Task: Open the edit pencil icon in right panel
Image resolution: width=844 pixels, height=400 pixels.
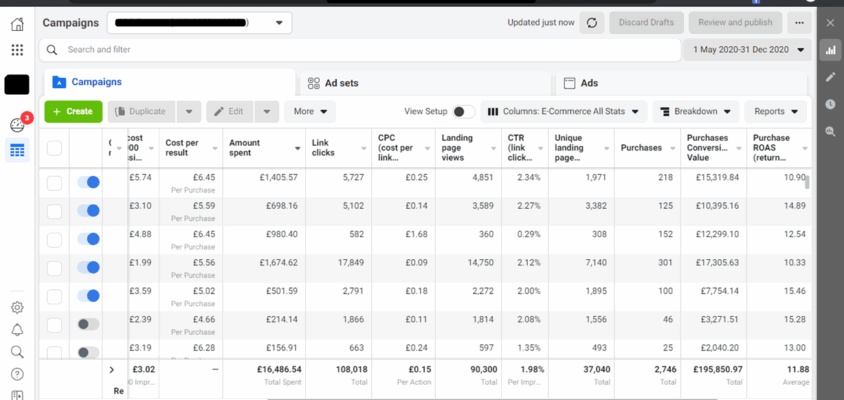Action: coord(831,77)
